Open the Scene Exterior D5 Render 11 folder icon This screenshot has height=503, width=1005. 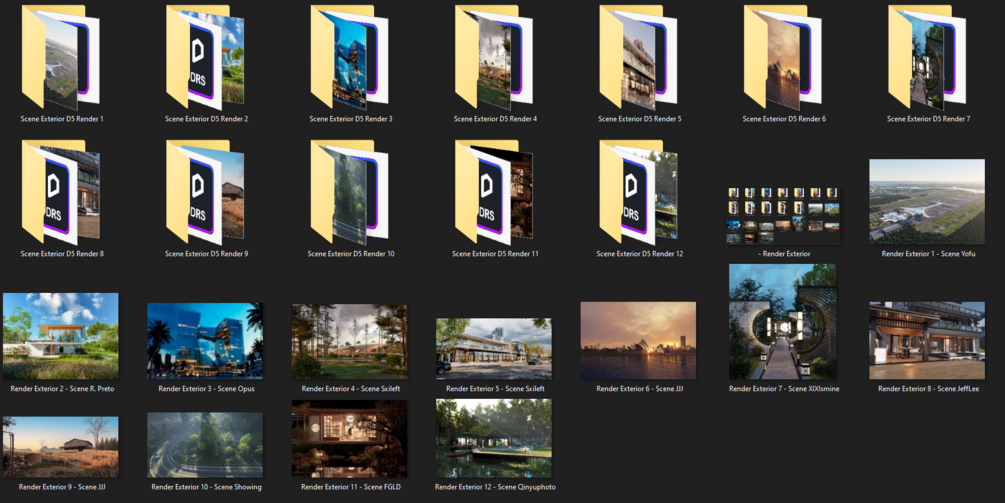(x=494, y=192)
